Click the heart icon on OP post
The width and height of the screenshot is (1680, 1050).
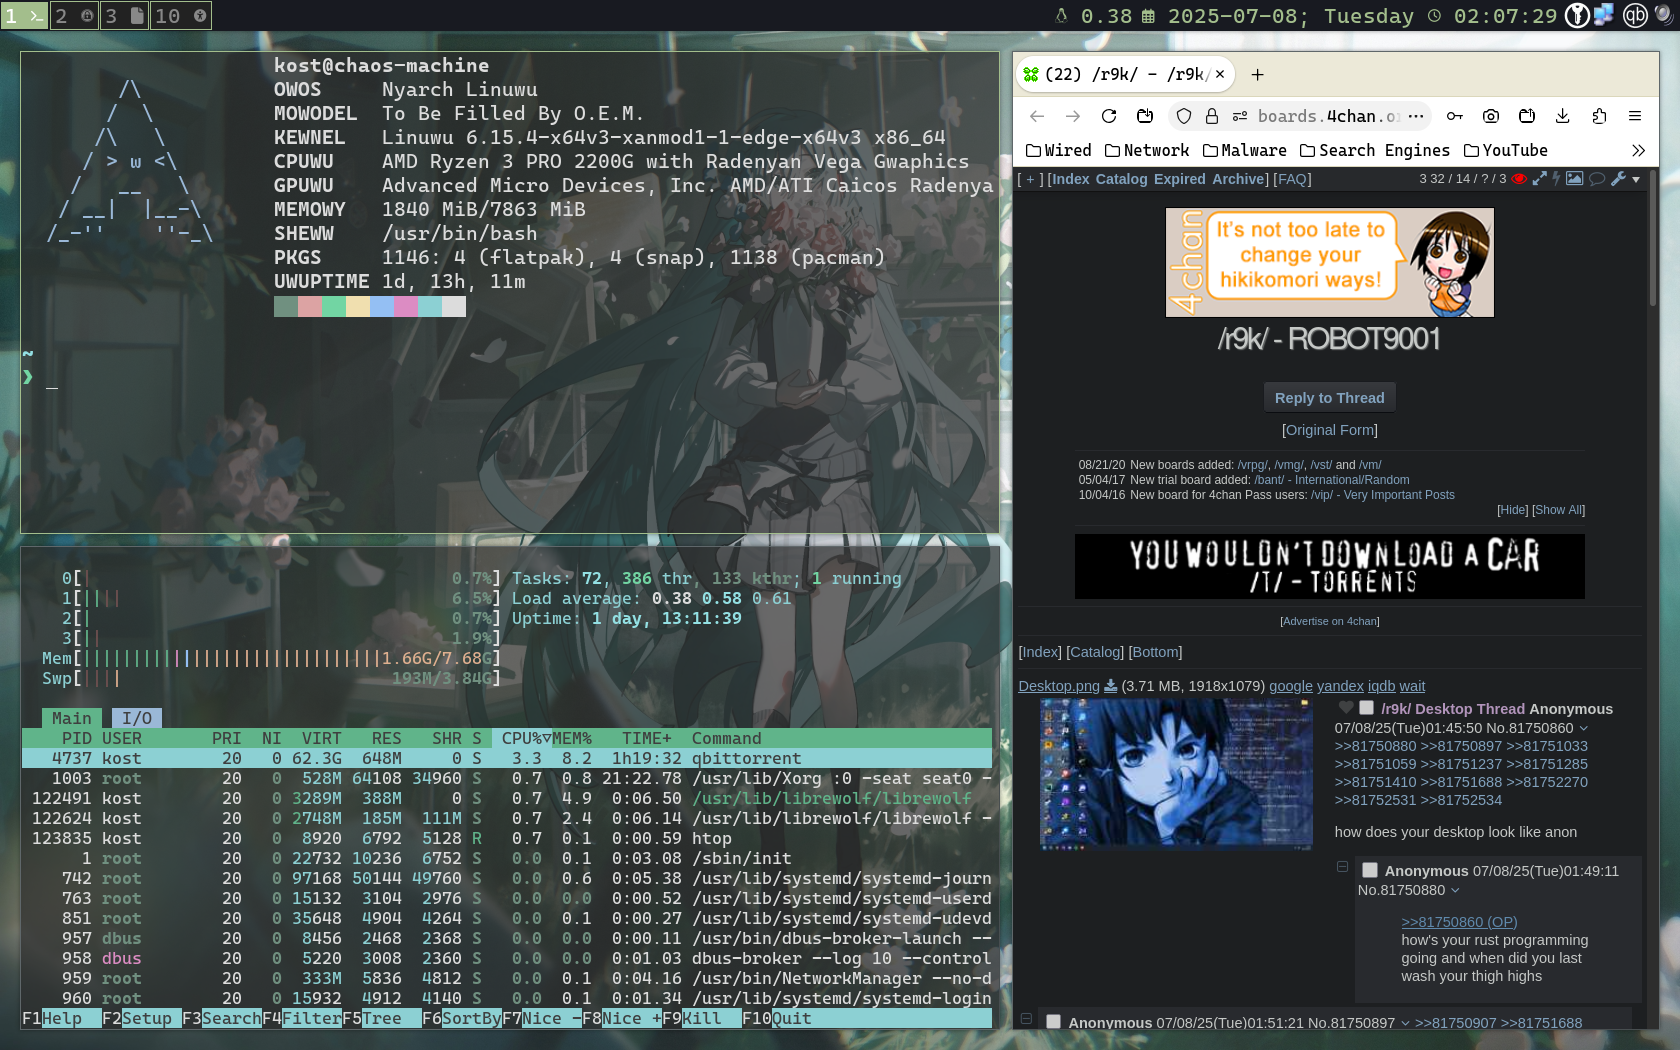click(x=1346, y=708)
